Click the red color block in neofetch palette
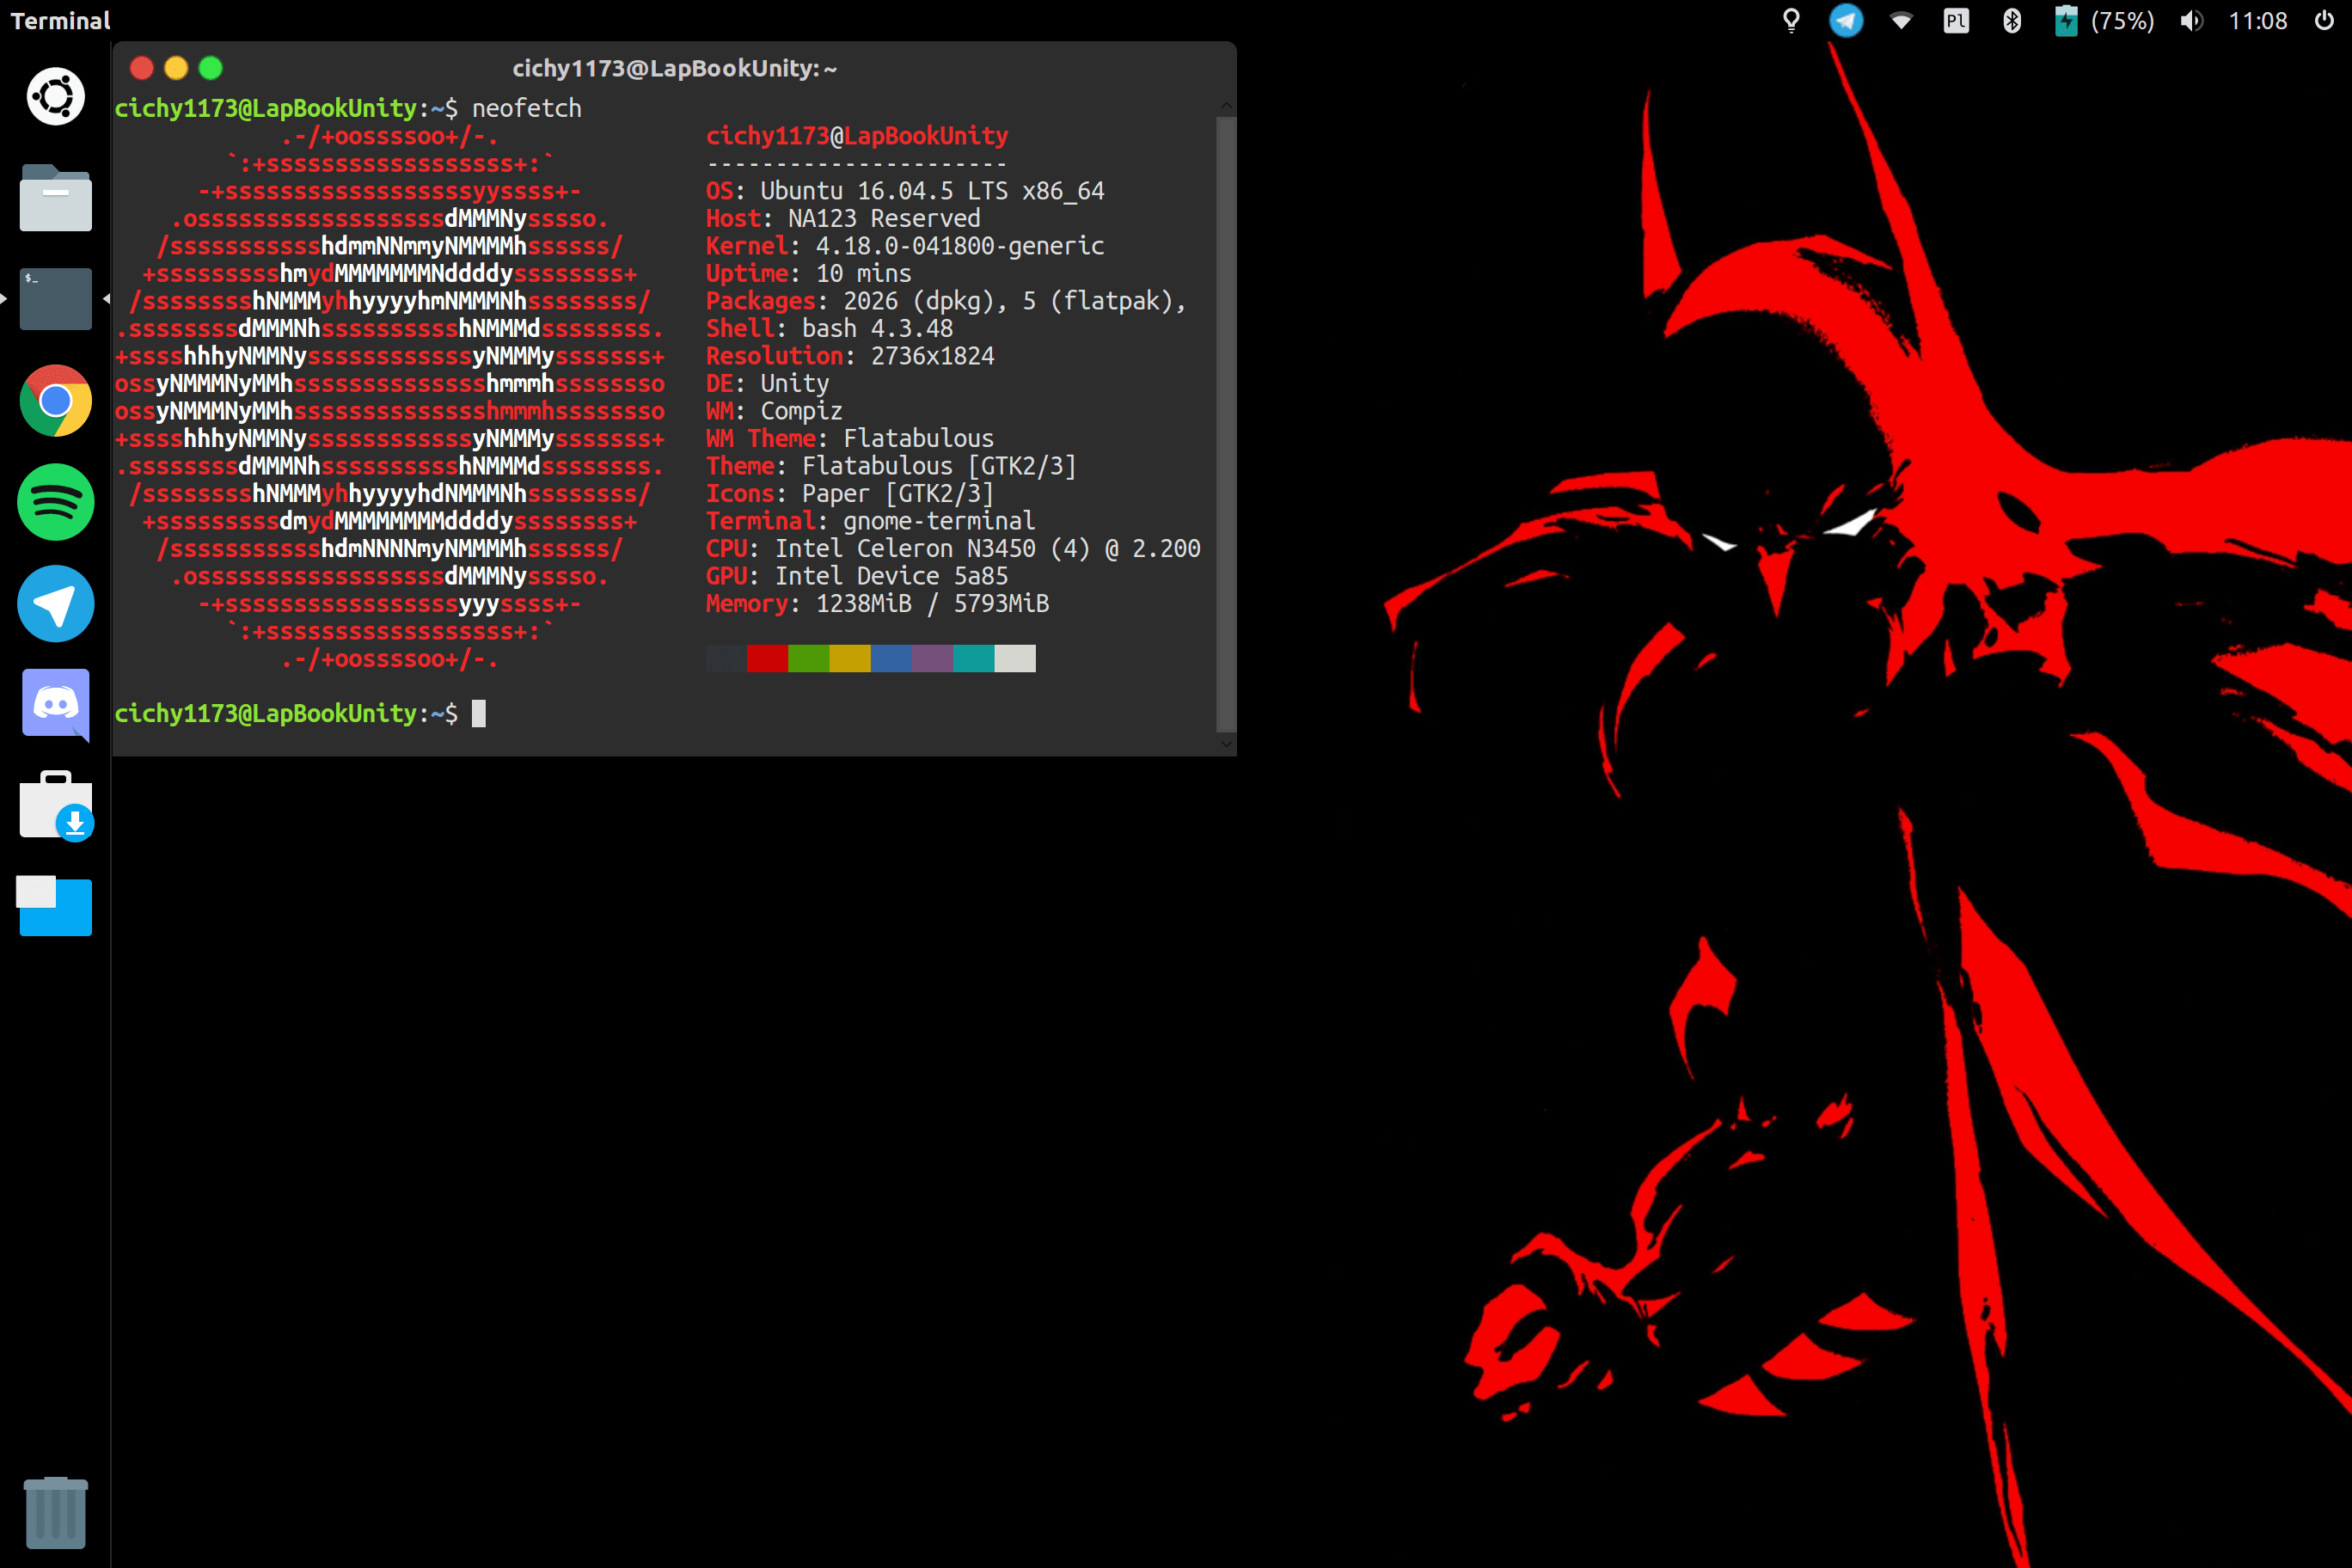Screen dimensions: 2352x1568 click(767, 658)
